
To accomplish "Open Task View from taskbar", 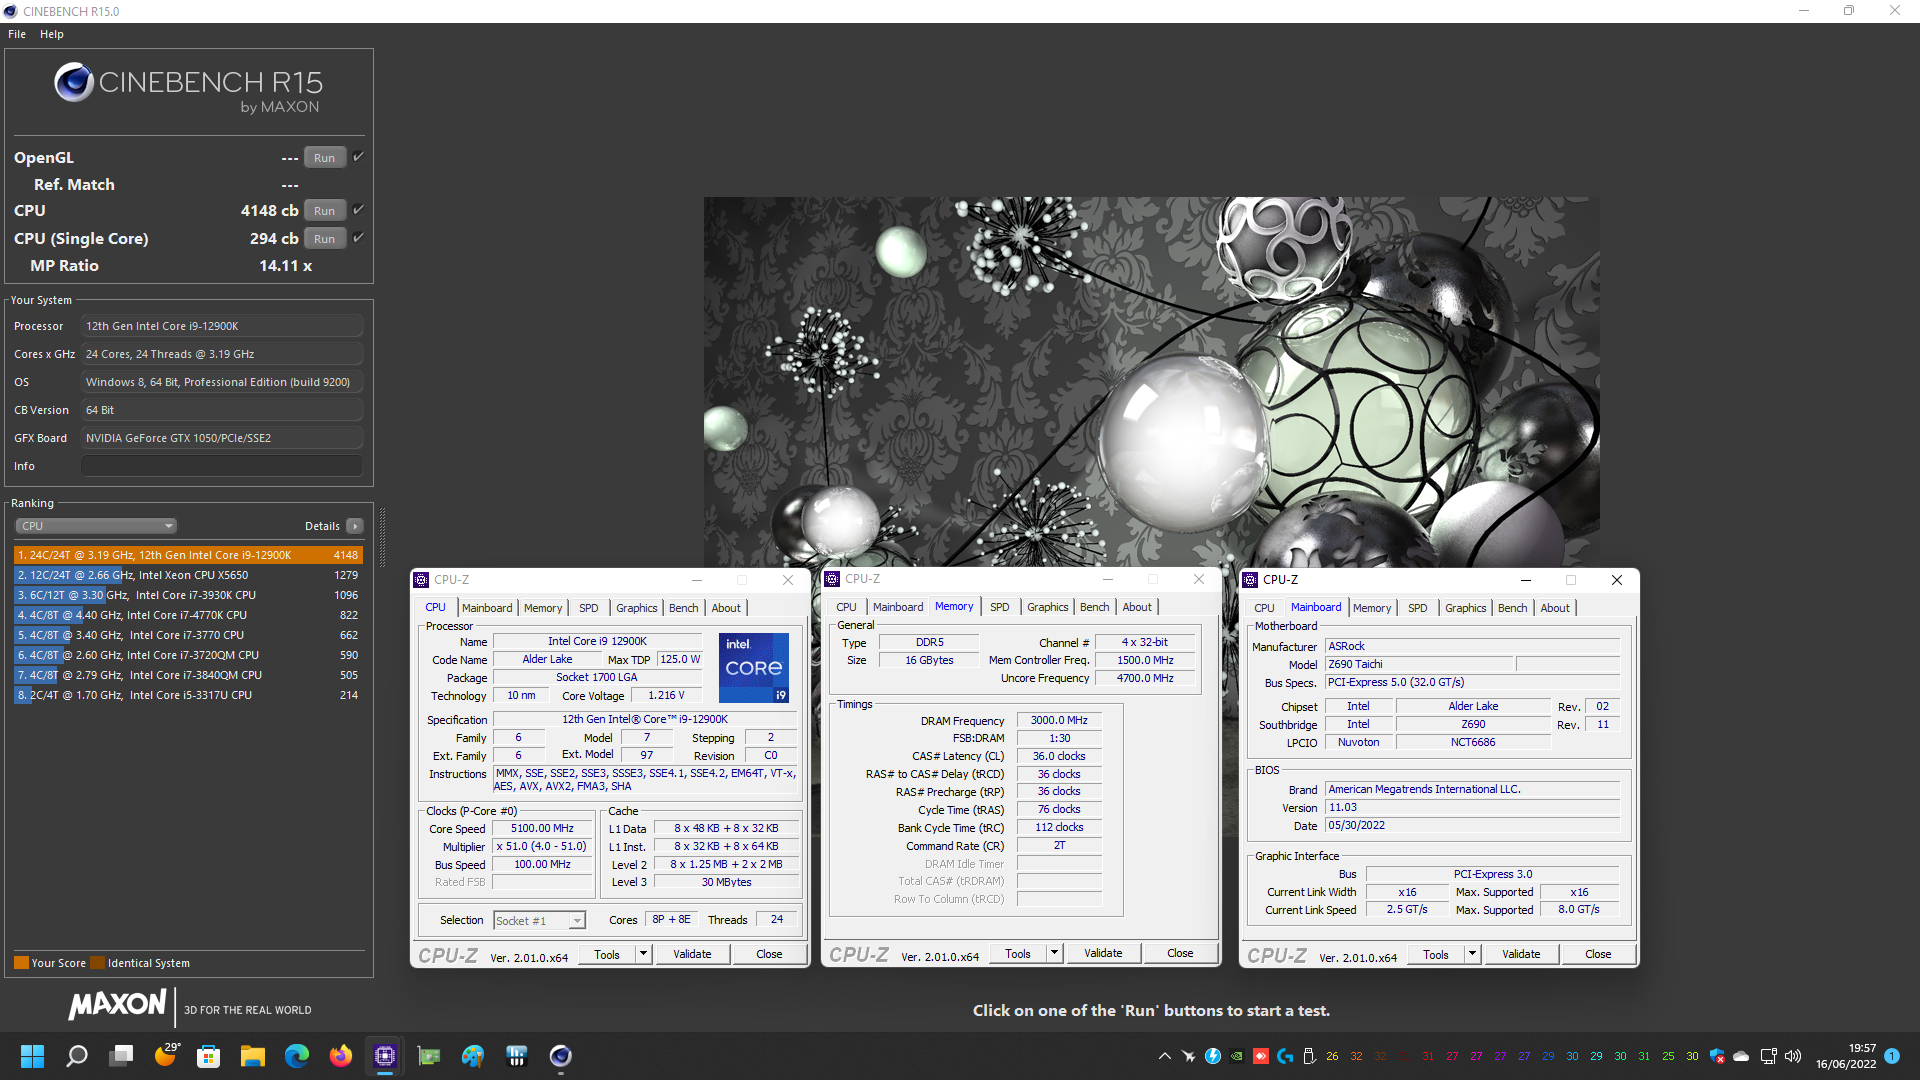I will point(122,1056).
